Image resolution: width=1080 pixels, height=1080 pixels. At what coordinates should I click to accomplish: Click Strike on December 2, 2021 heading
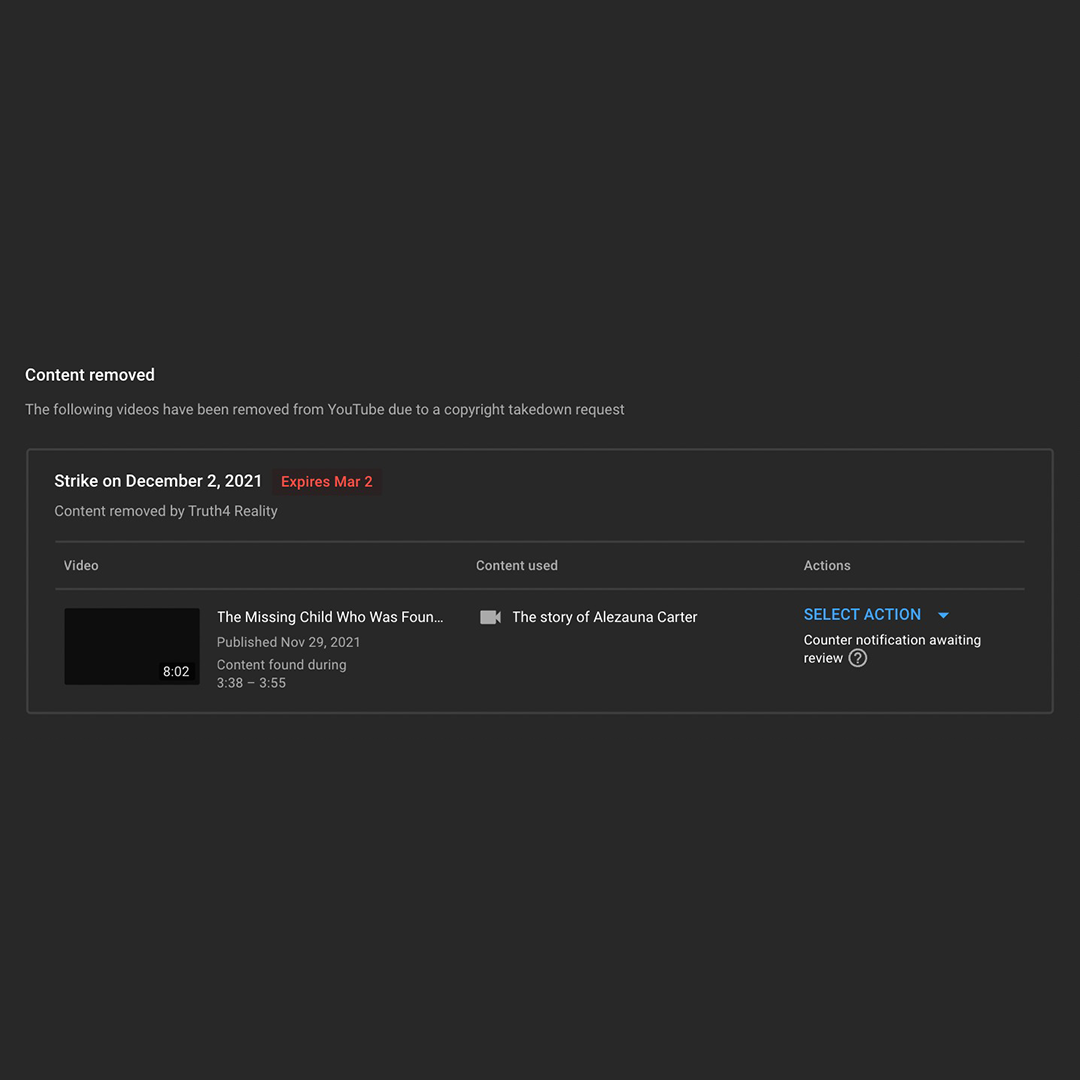click(x=158, y=481)
